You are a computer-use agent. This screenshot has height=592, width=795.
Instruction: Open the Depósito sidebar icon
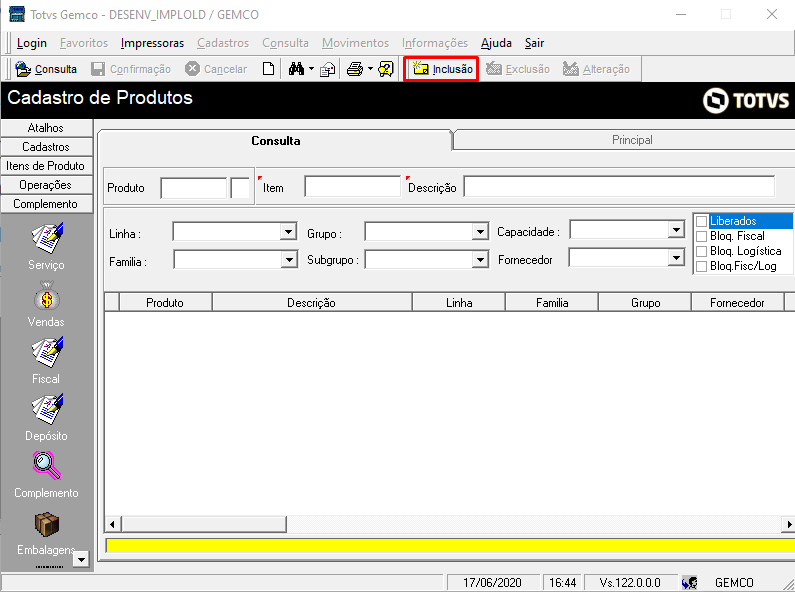47,409
